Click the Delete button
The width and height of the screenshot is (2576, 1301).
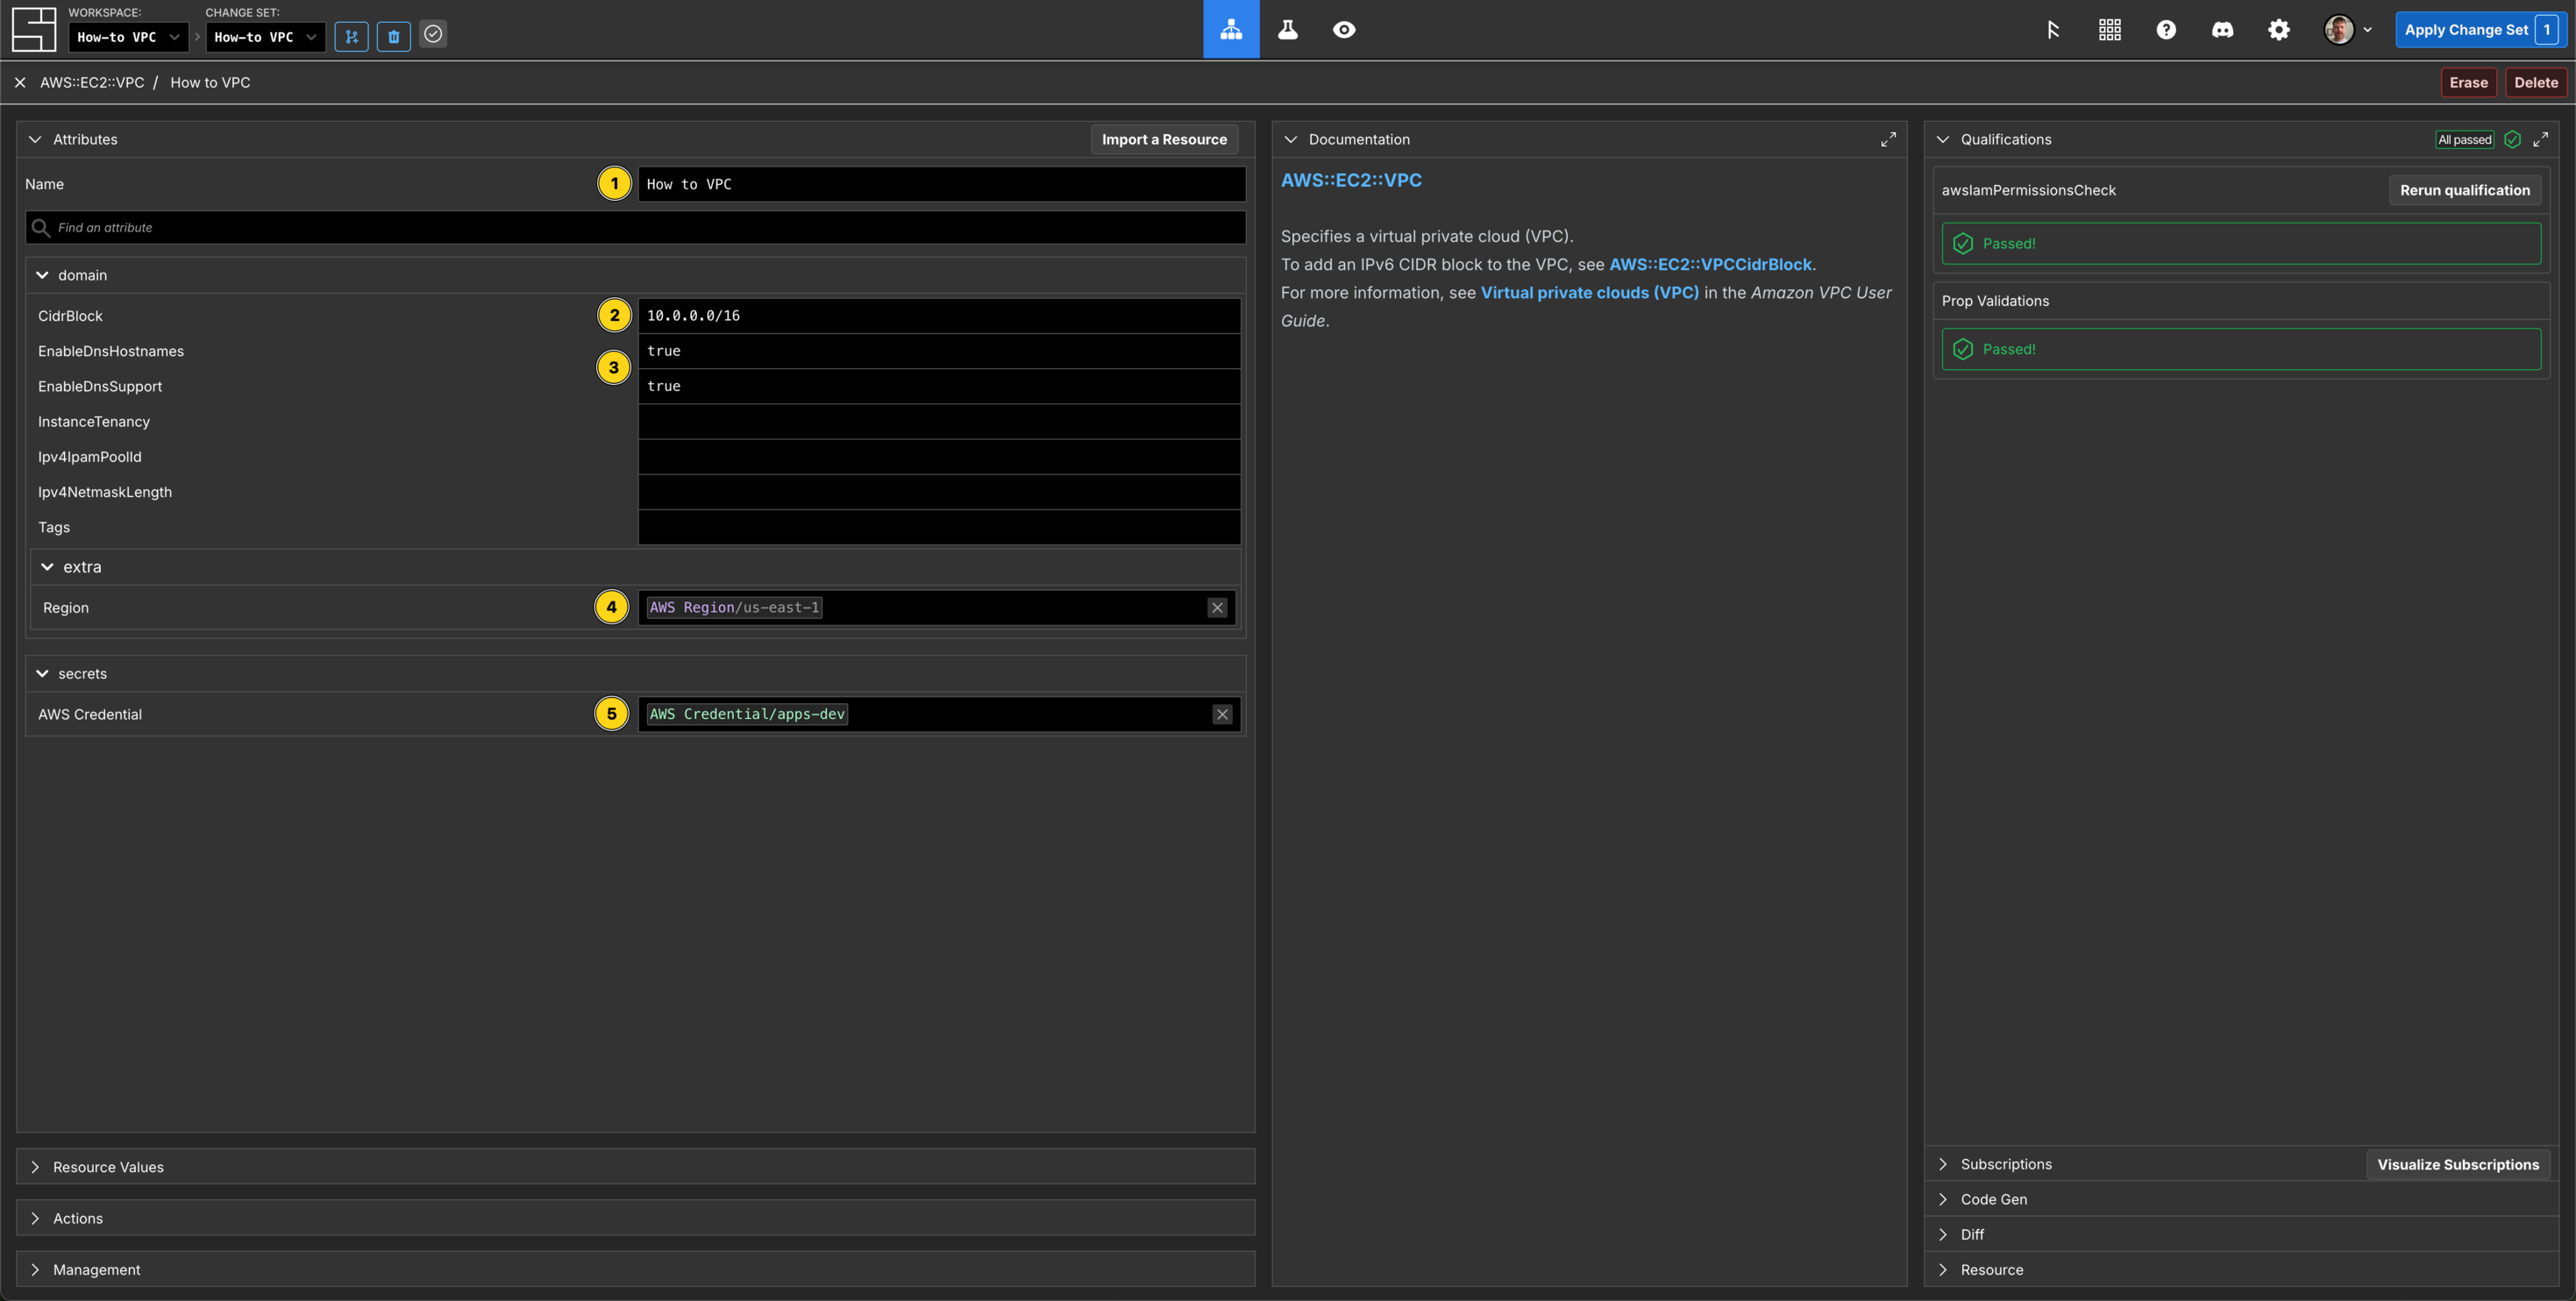click(x=2536, y=82)
